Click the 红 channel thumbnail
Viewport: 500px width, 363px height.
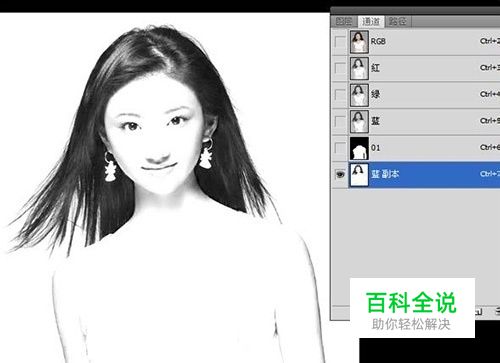359,68
